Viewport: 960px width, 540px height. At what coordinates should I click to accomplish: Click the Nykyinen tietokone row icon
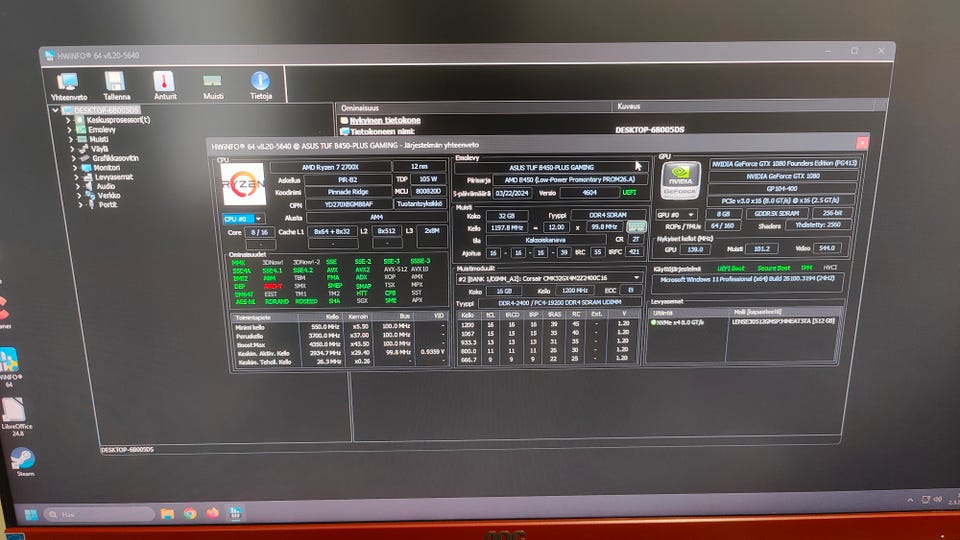tap(344, 121)
